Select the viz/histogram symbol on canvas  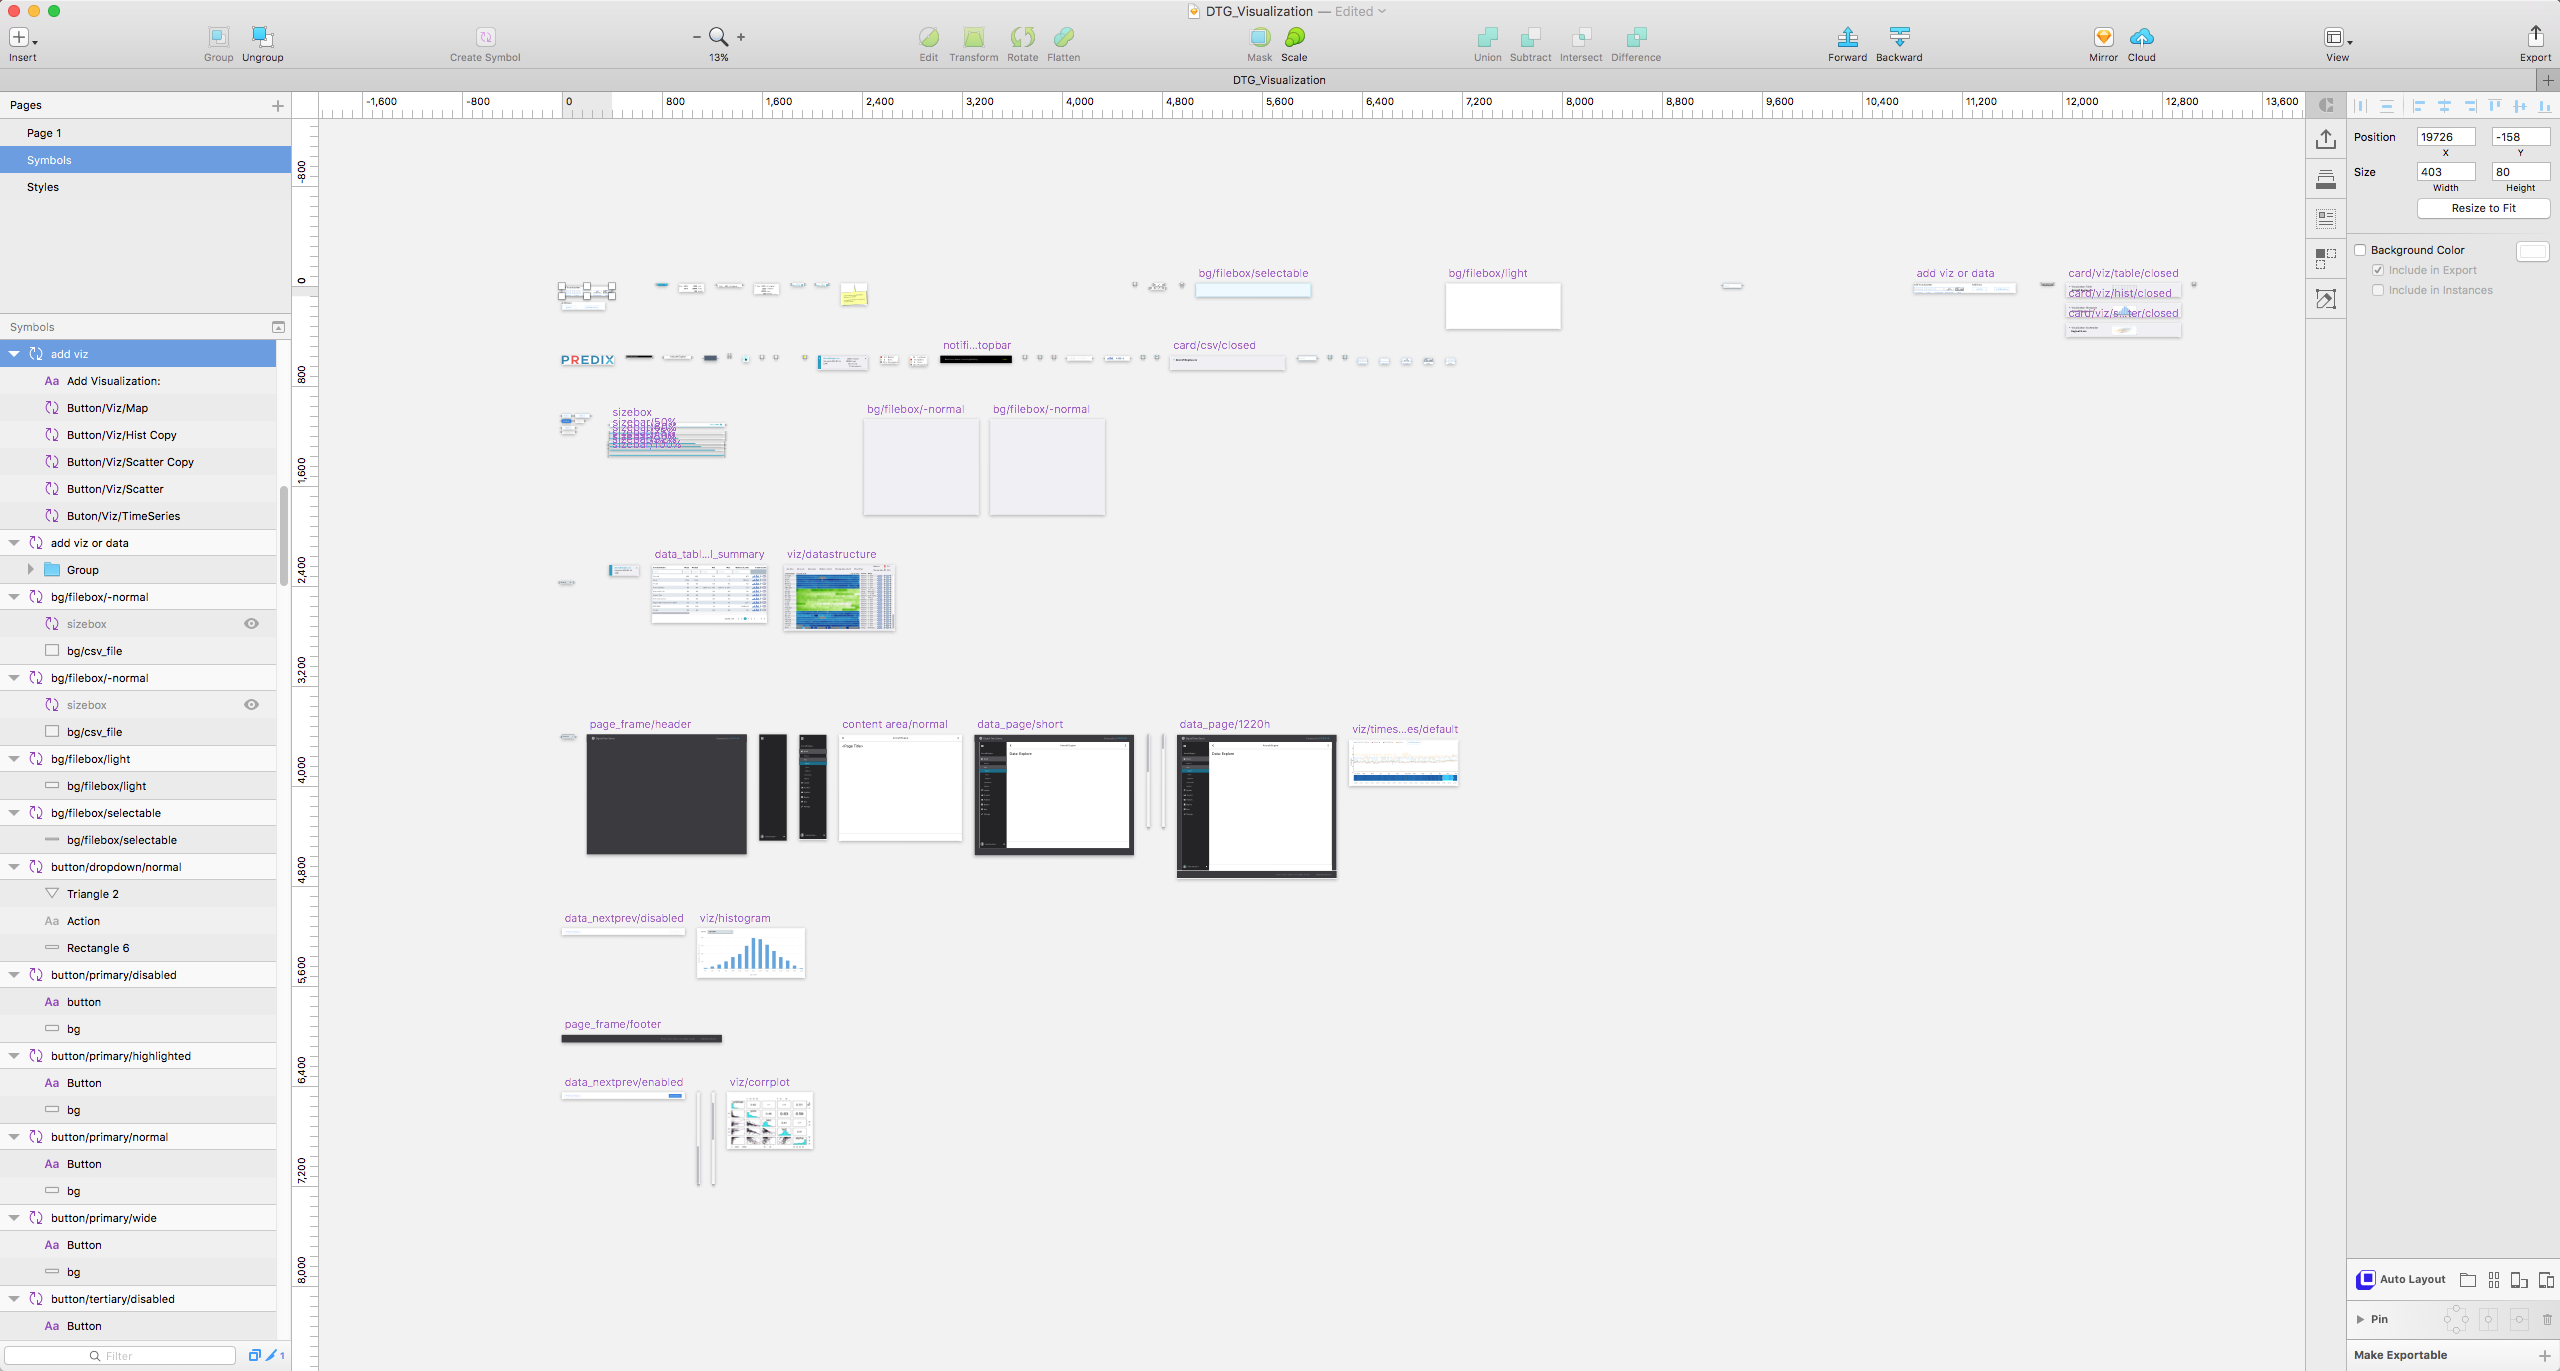point(751,953)
